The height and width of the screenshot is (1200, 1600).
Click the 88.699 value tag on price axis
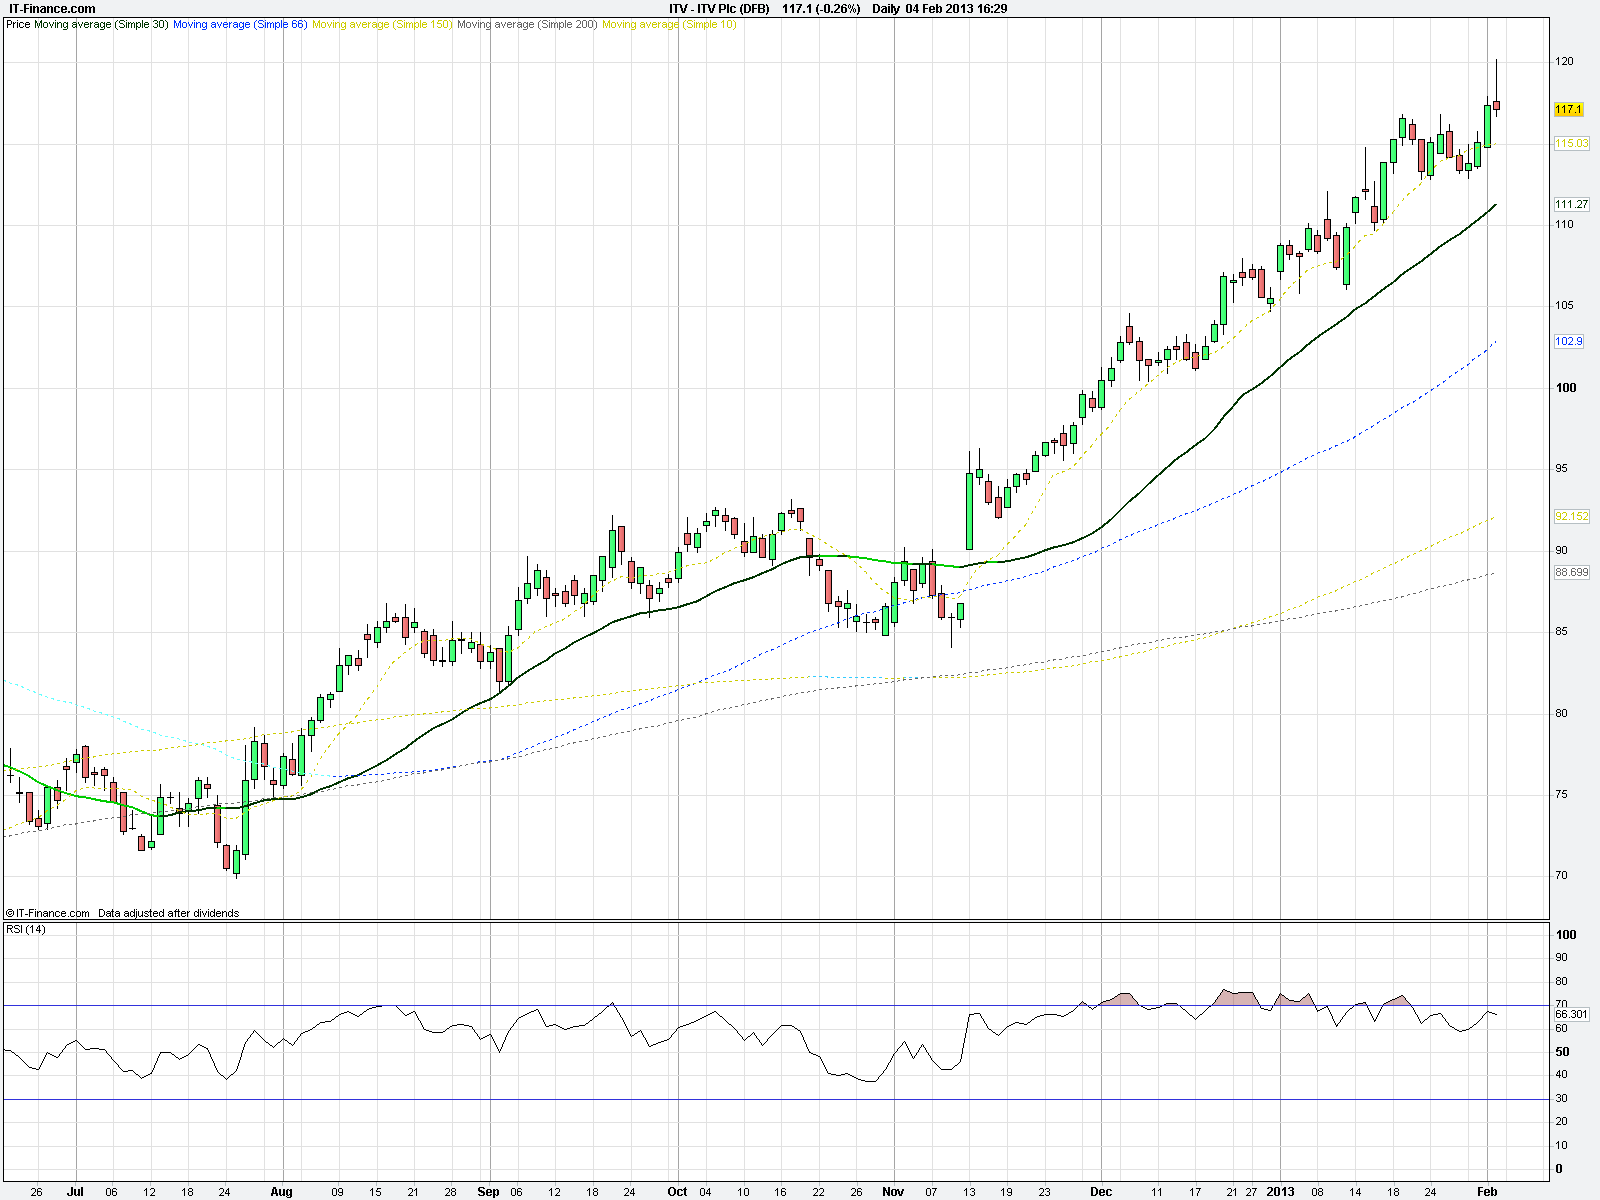[x=1571, y=572]
